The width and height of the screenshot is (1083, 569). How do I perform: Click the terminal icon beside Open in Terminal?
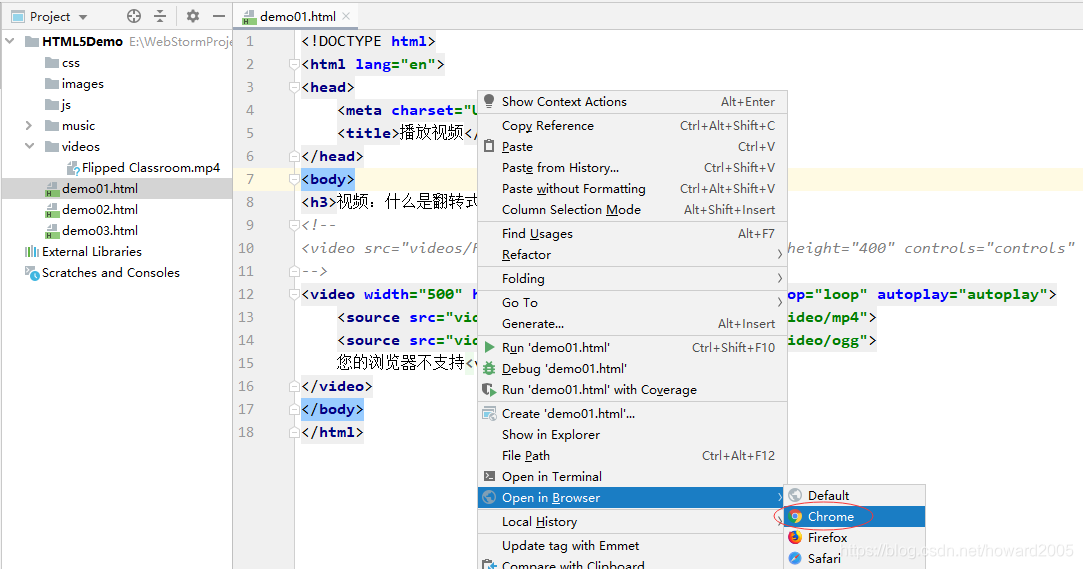coord(489,476)
